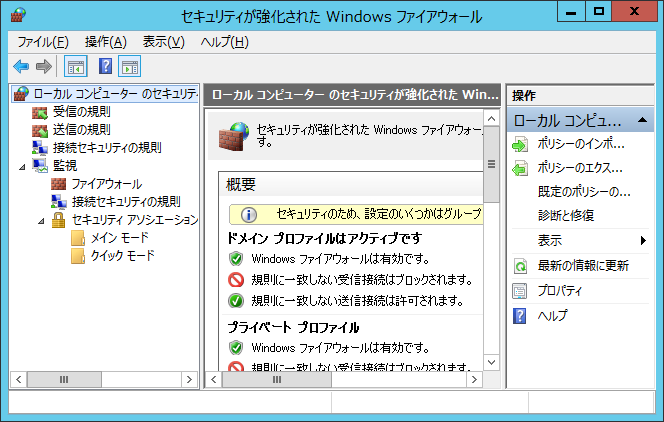
Task: Select the 監視 node
Action: point(65,165)
